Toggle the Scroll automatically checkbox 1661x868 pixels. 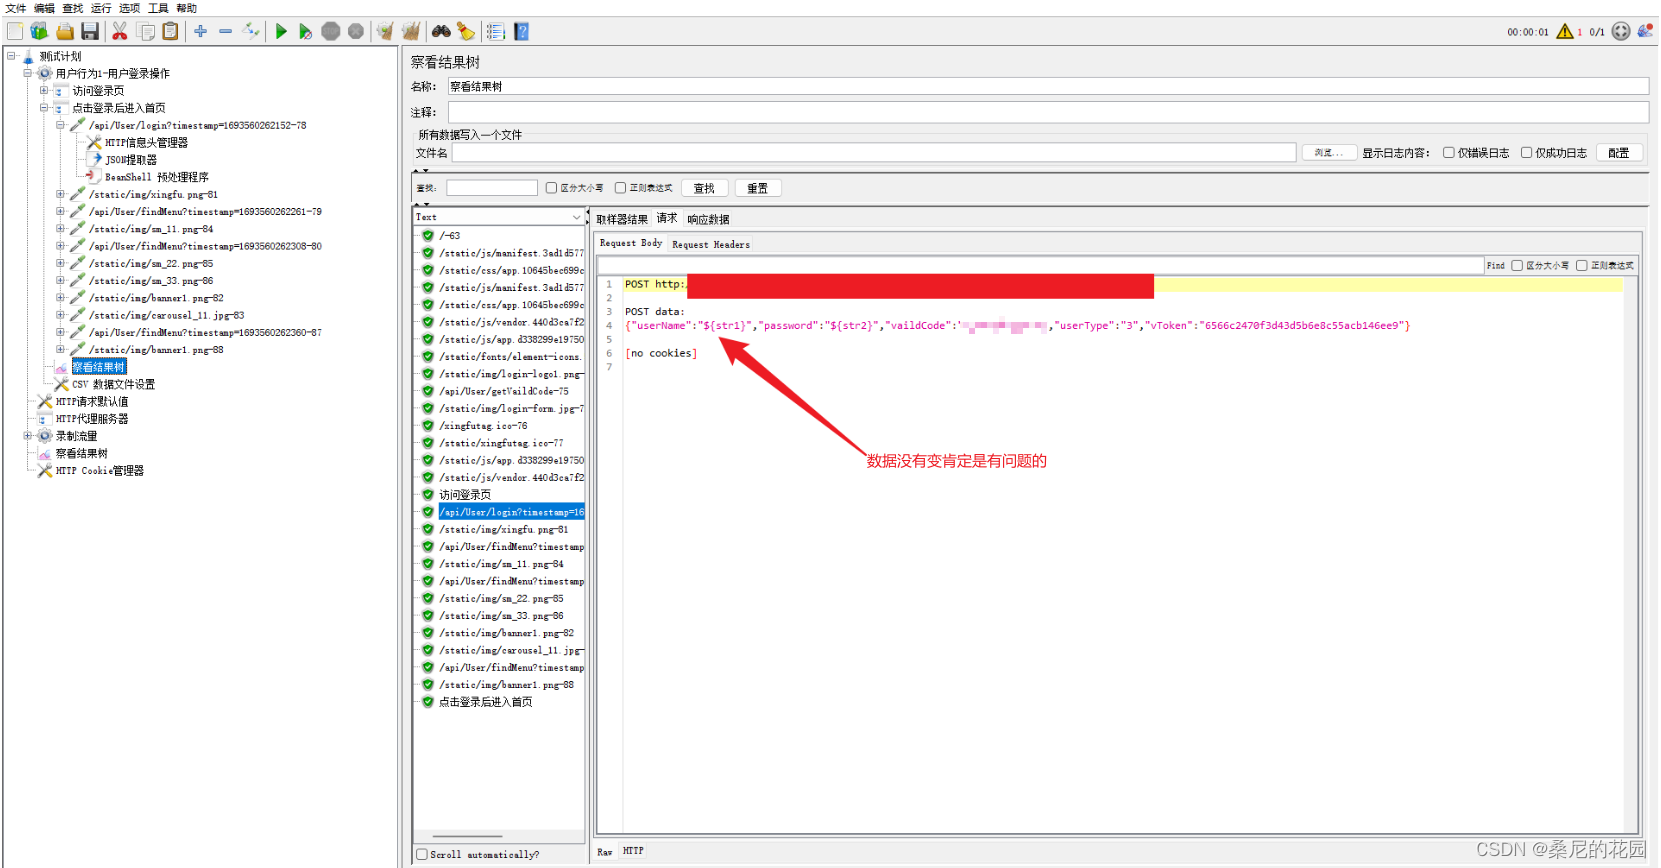pos(422,855)
